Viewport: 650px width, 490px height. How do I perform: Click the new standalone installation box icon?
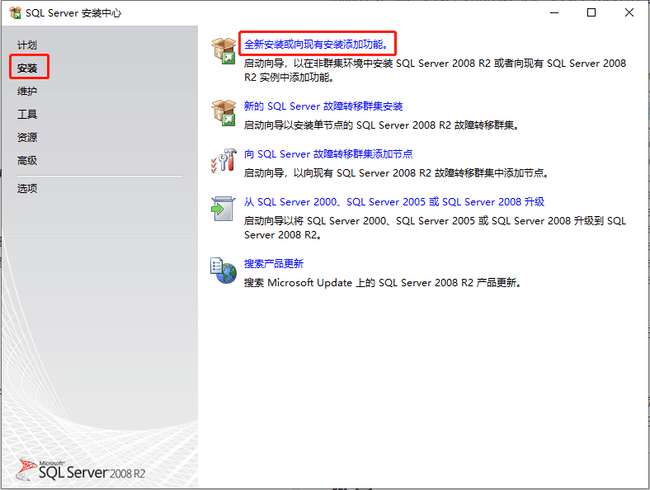(x=223, y=51)
